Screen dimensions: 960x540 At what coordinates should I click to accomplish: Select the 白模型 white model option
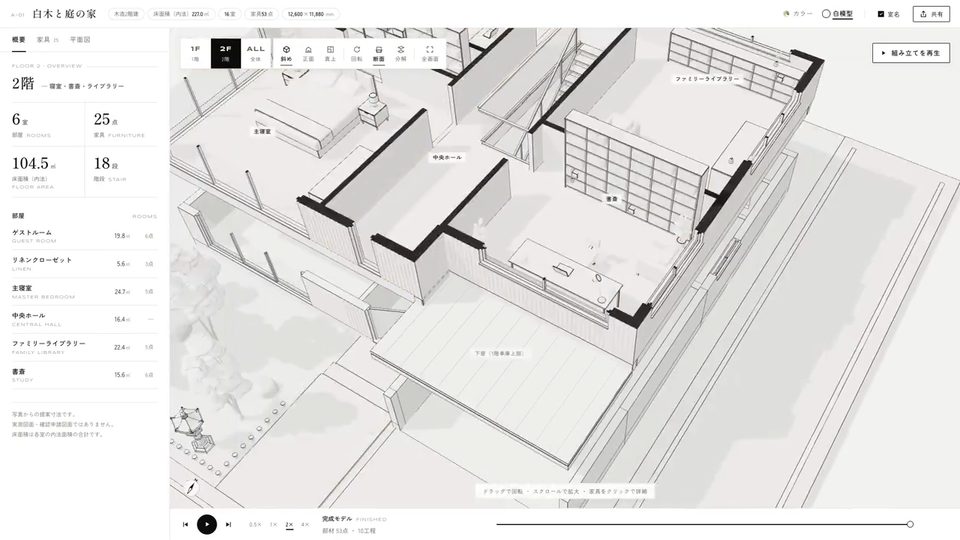[837, 13]
